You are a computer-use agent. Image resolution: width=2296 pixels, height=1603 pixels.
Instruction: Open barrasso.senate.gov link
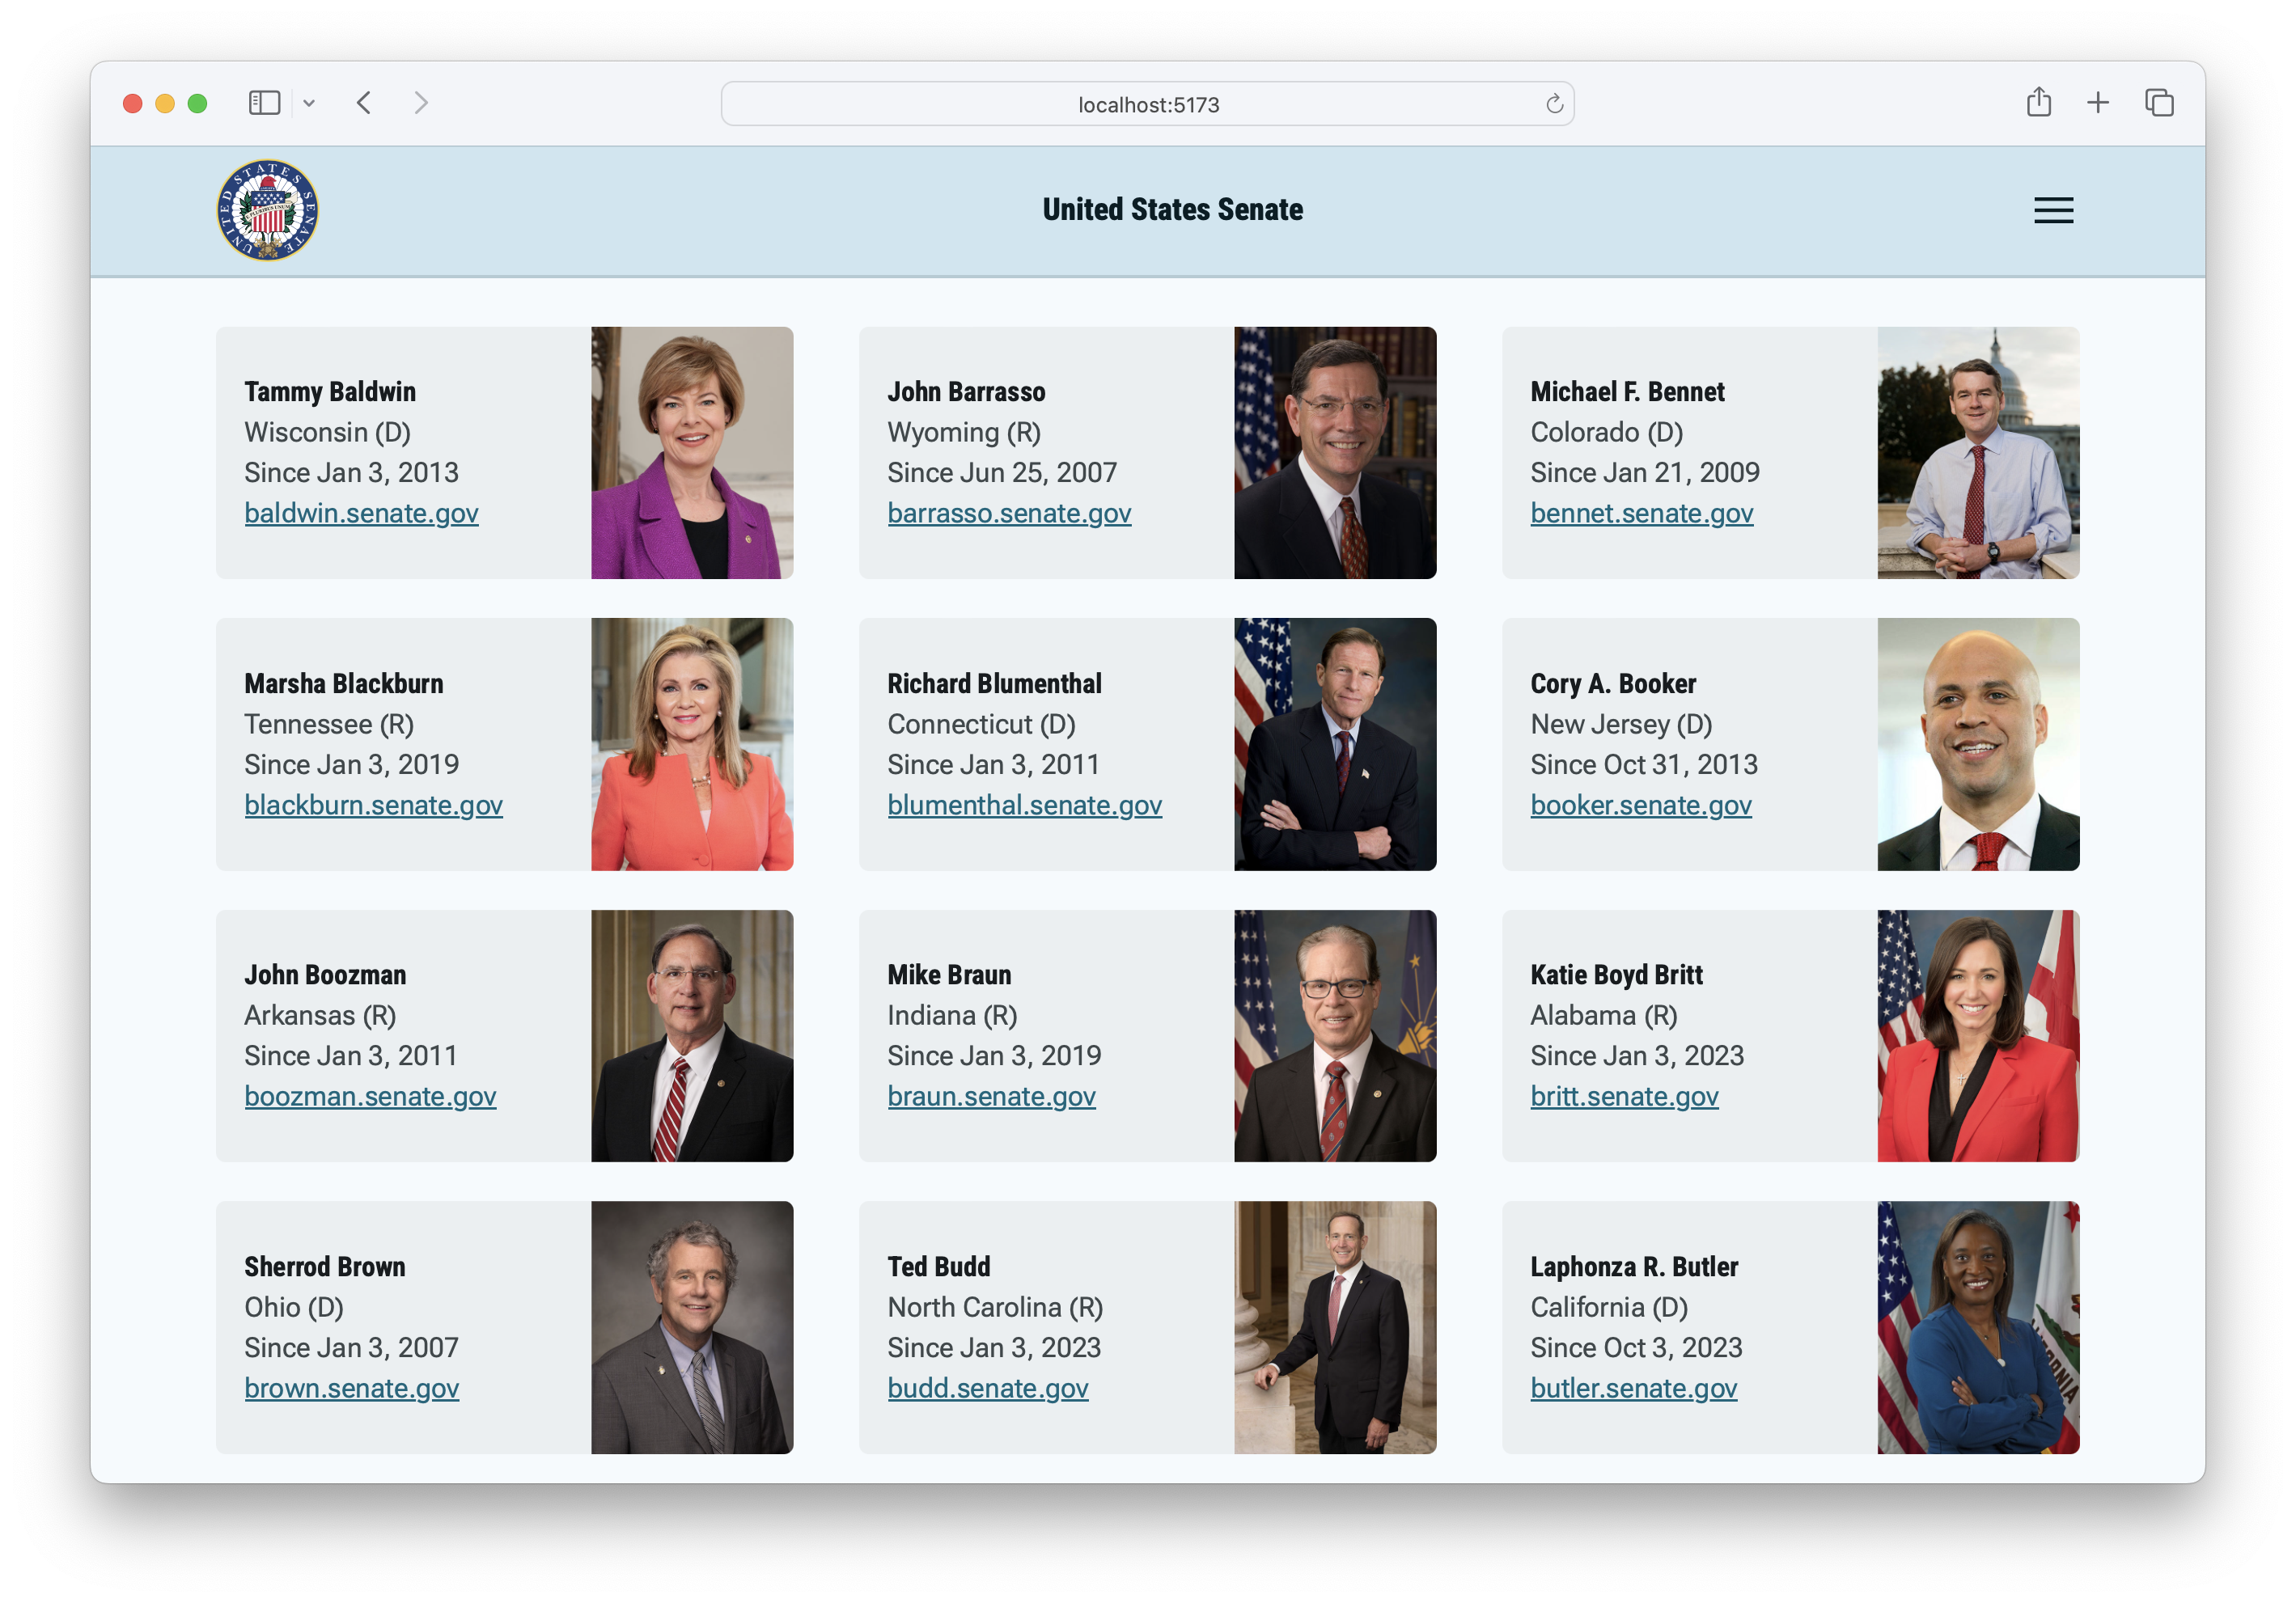coord(1009,513)
